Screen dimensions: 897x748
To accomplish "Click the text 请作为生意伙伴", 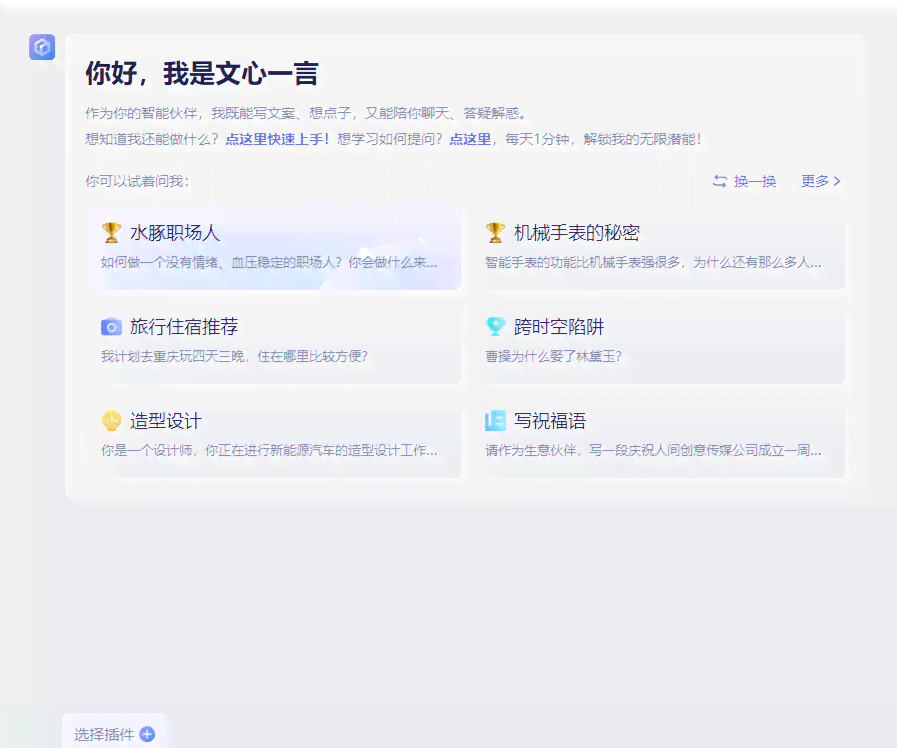I will pos(531,450).
